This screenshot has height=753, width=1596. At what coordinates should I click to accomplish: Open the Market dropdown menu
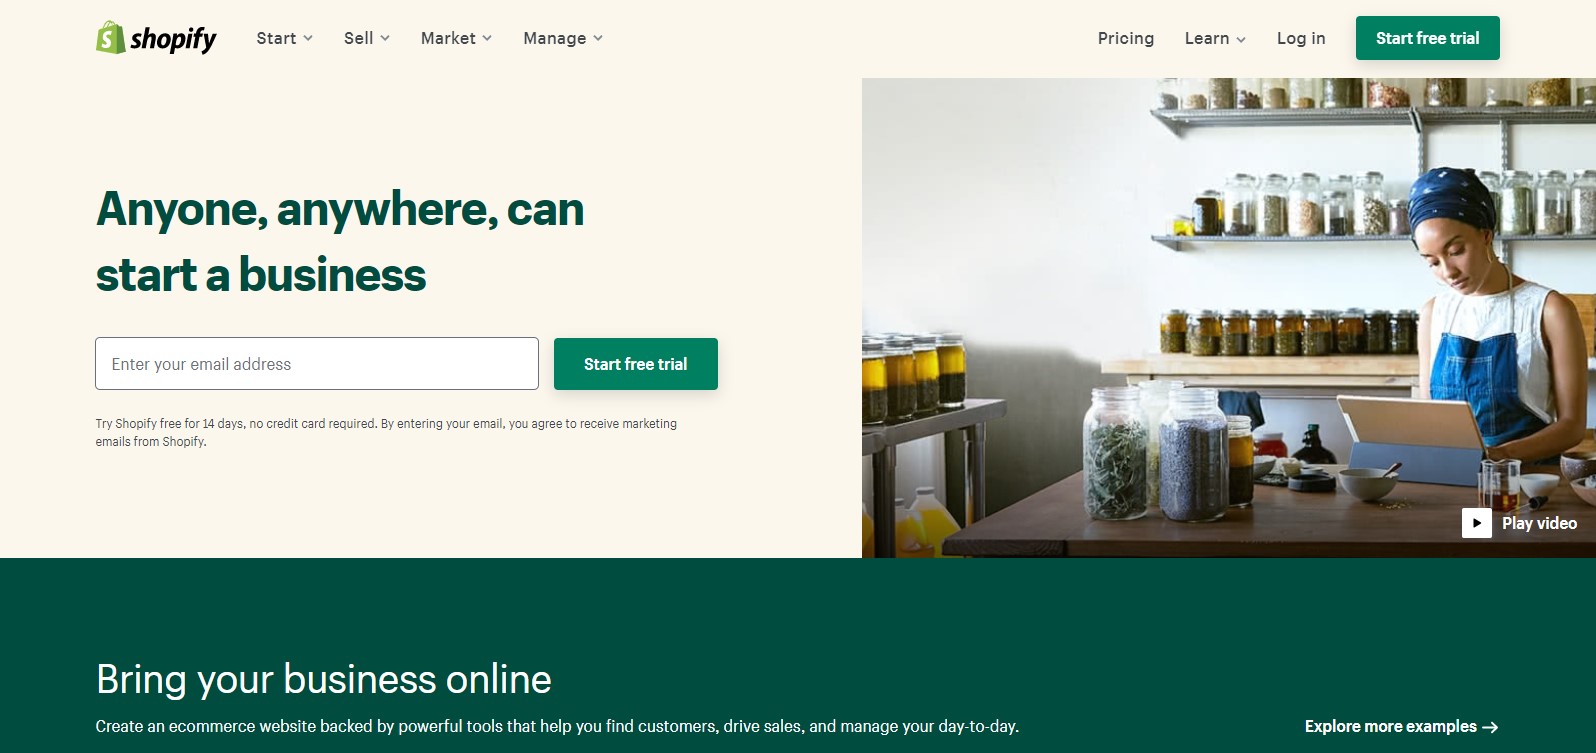[457, 38]
